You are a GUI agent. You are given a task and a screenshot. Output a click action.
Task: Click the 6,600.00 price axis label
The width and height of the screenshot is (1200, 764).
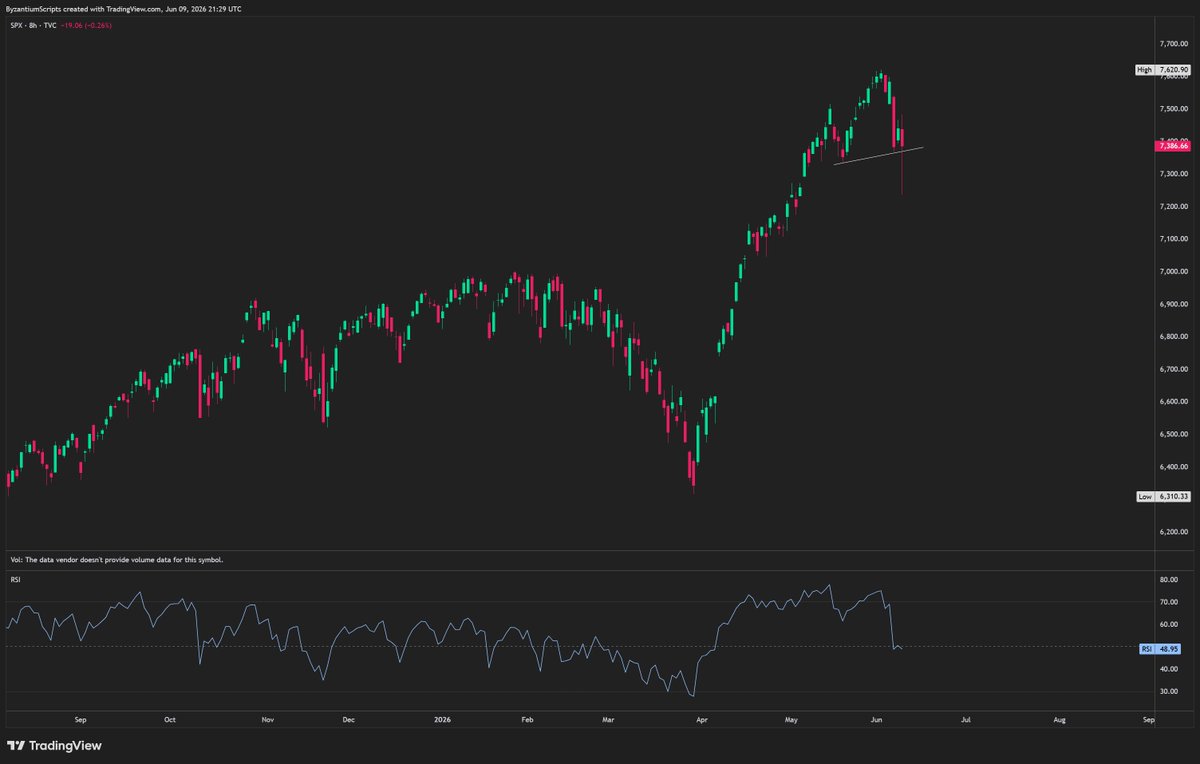(1173, 401)
